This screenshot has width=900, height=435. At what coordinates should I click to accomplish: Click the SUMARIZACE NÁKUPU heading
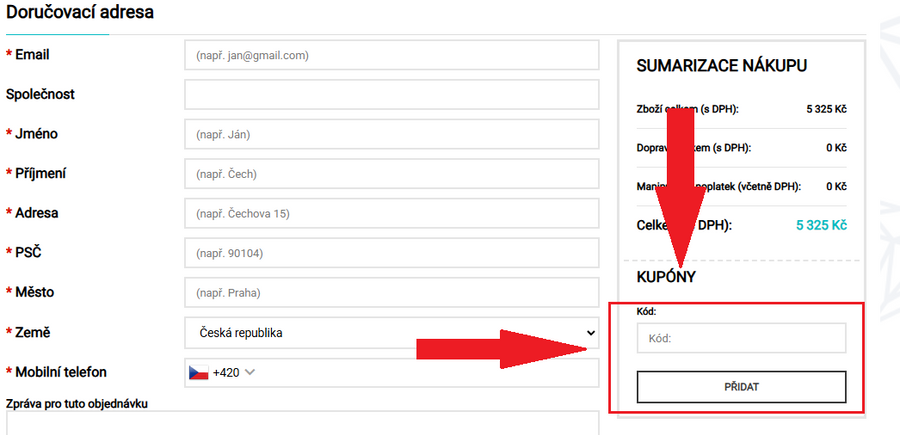click(x=721, y=66)
